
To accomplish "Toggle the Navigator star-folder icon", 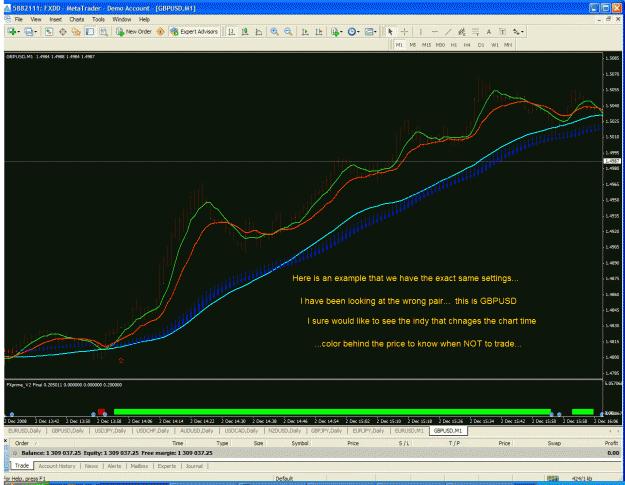I will coord(76,31).
